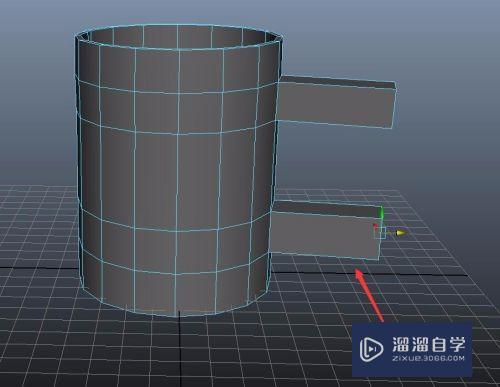Click the manipulator's center square handle
This screenshot has width=500, height=387.
pyautogui.click(x=381, y=233)
